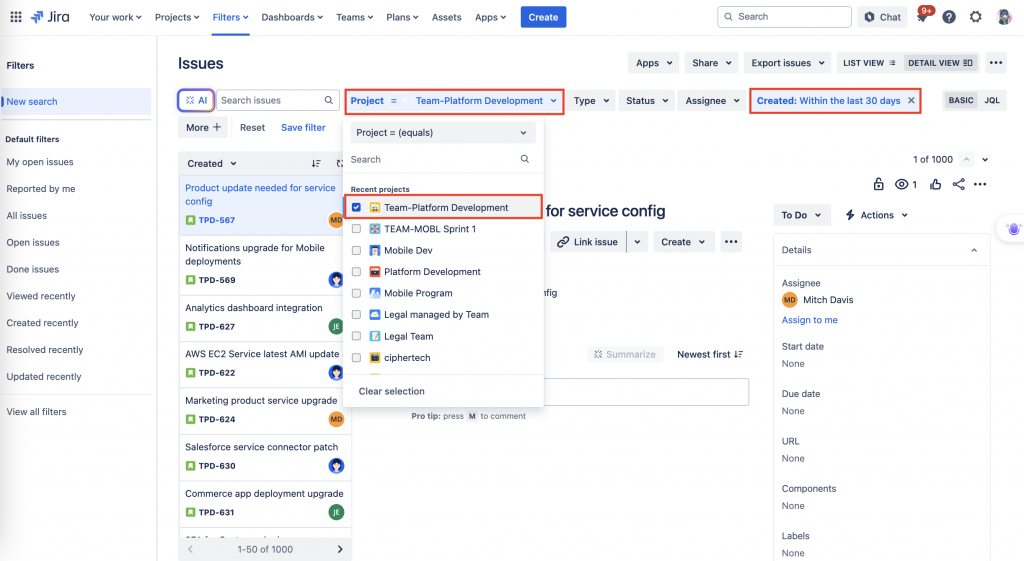Image resolution: width=1024 pixels, height=561 pixels.
Task: Click the share icon on the issue
Action: (958, 184)
